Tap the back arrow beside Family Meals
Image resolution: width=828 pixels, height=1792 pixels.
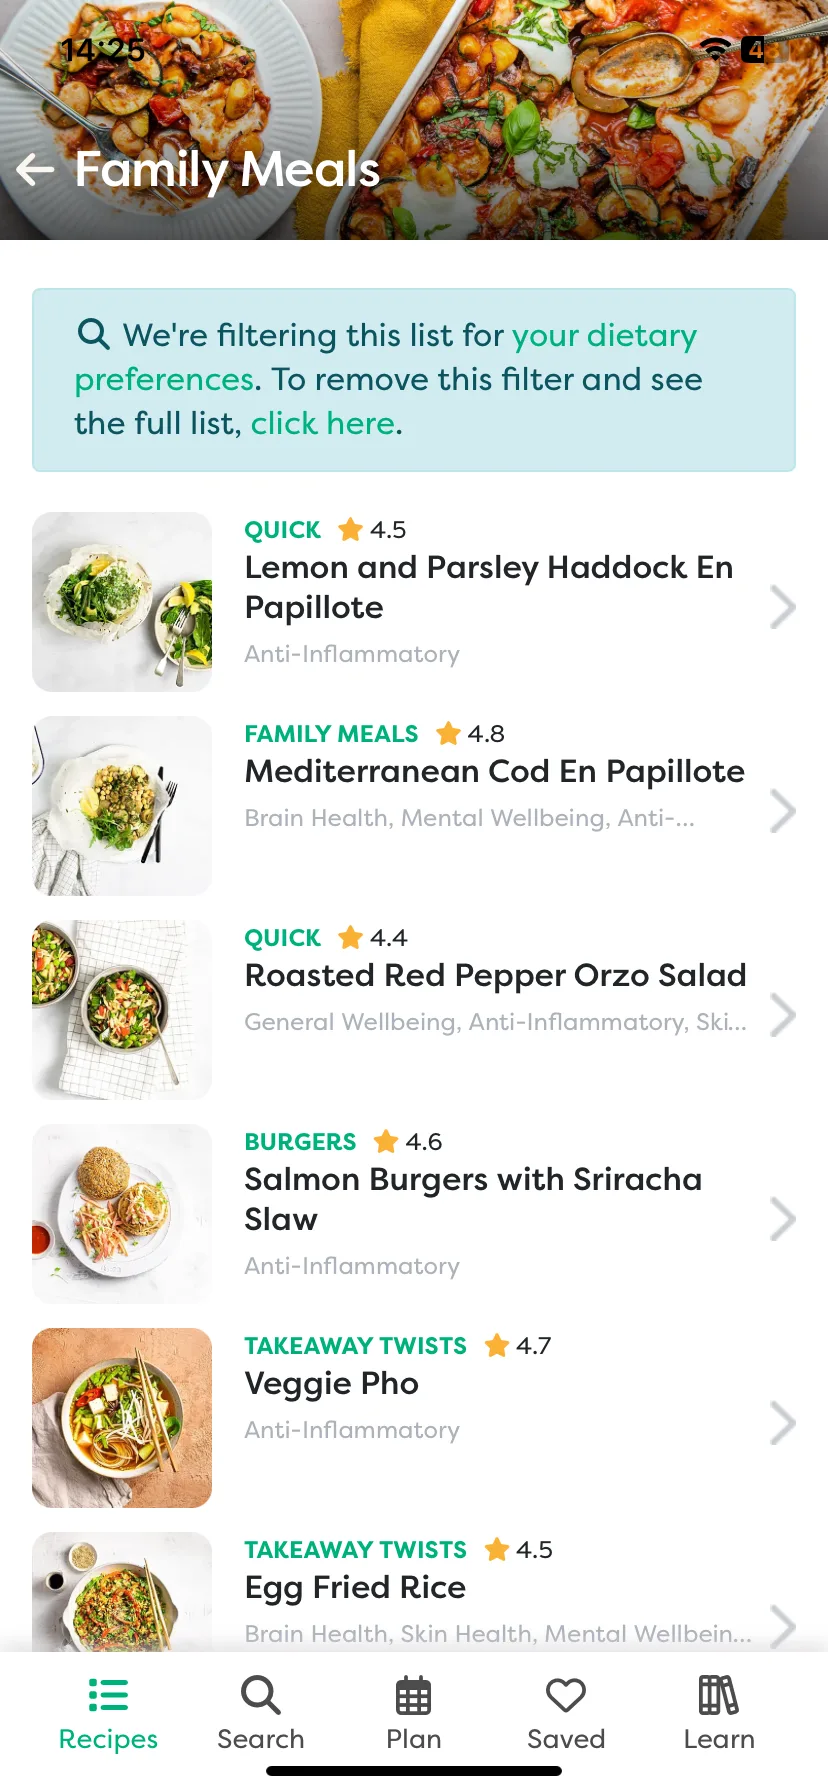coord(36,170)
